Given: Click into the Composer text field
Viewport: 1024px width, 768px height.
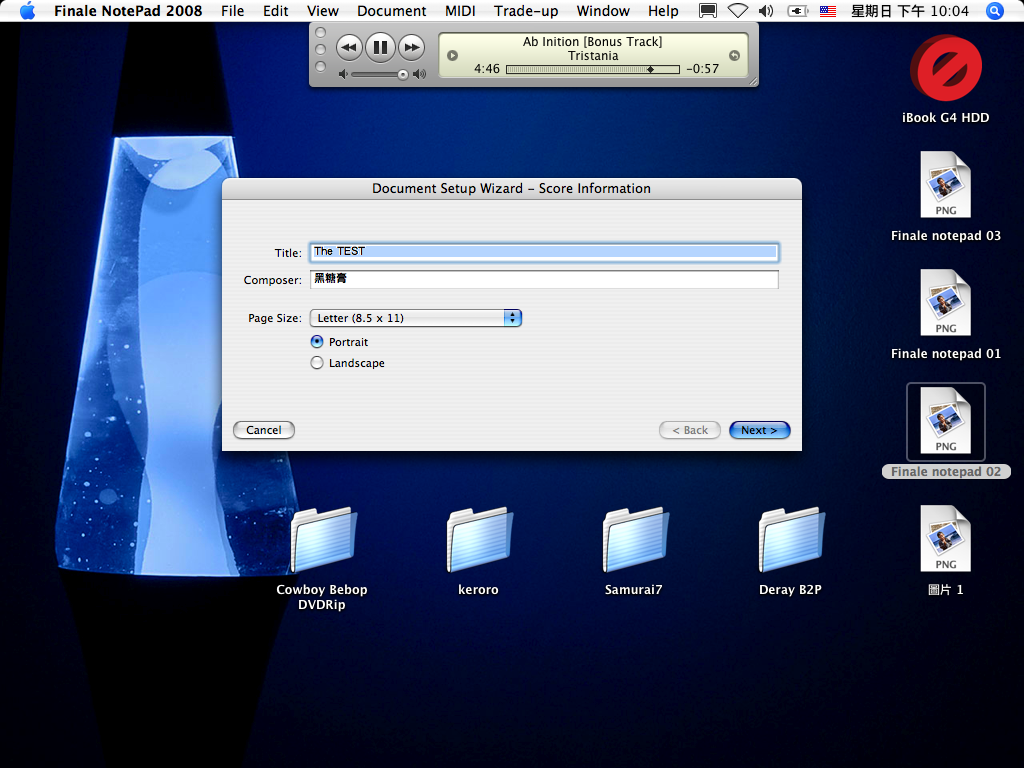Looking at the screenshot, I should (x=543, y=280).
